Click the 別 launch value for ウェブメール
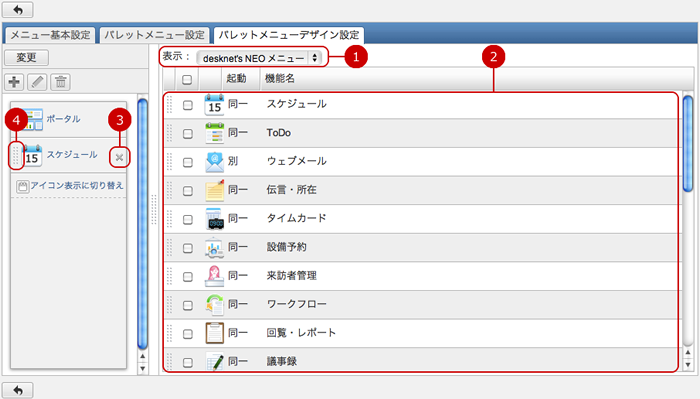Screen dimensions: 700x399 [233, 161]
